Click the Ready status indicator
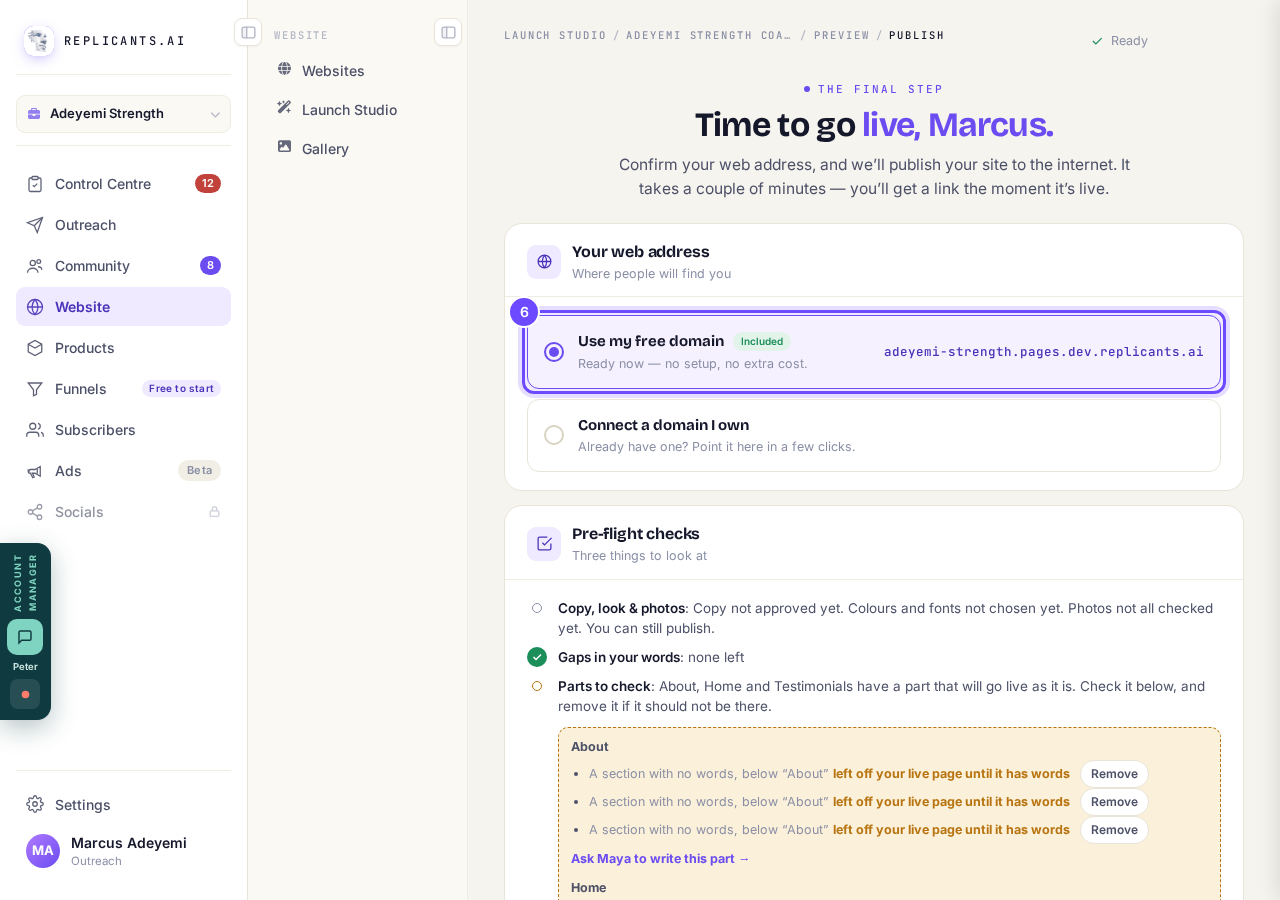 tap(1120, 41)
